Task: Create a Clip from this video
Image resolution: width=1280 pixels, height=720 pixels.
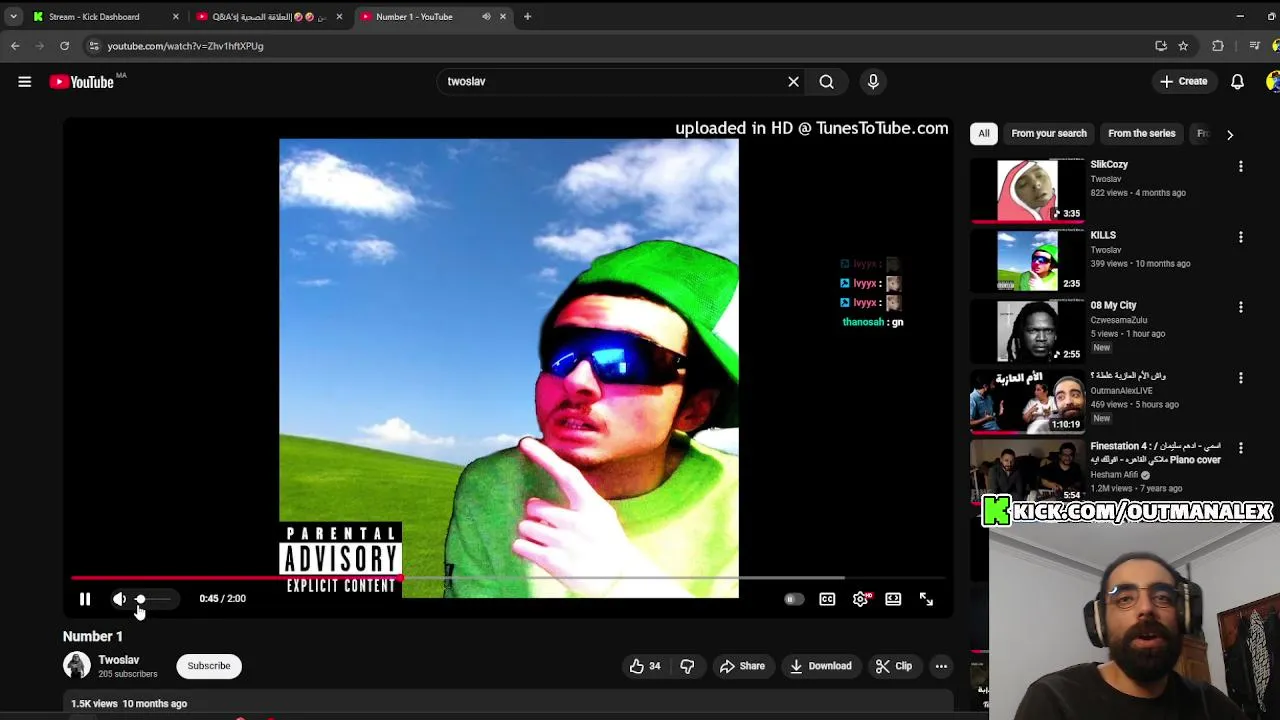Action: (894, 666)
